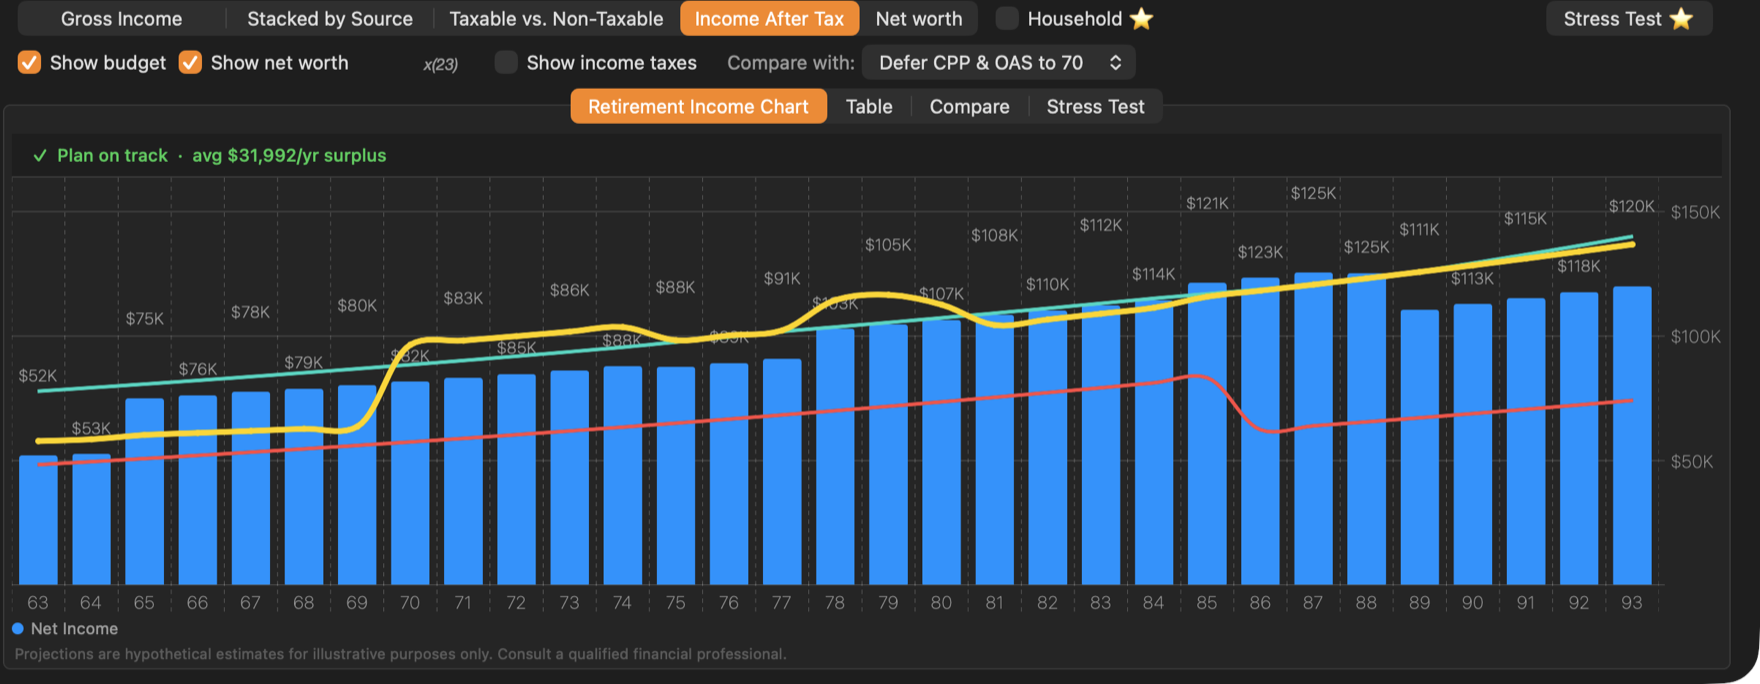Click the star icon beside Household
This screenshot has width=1760, height=684.
1141,18
